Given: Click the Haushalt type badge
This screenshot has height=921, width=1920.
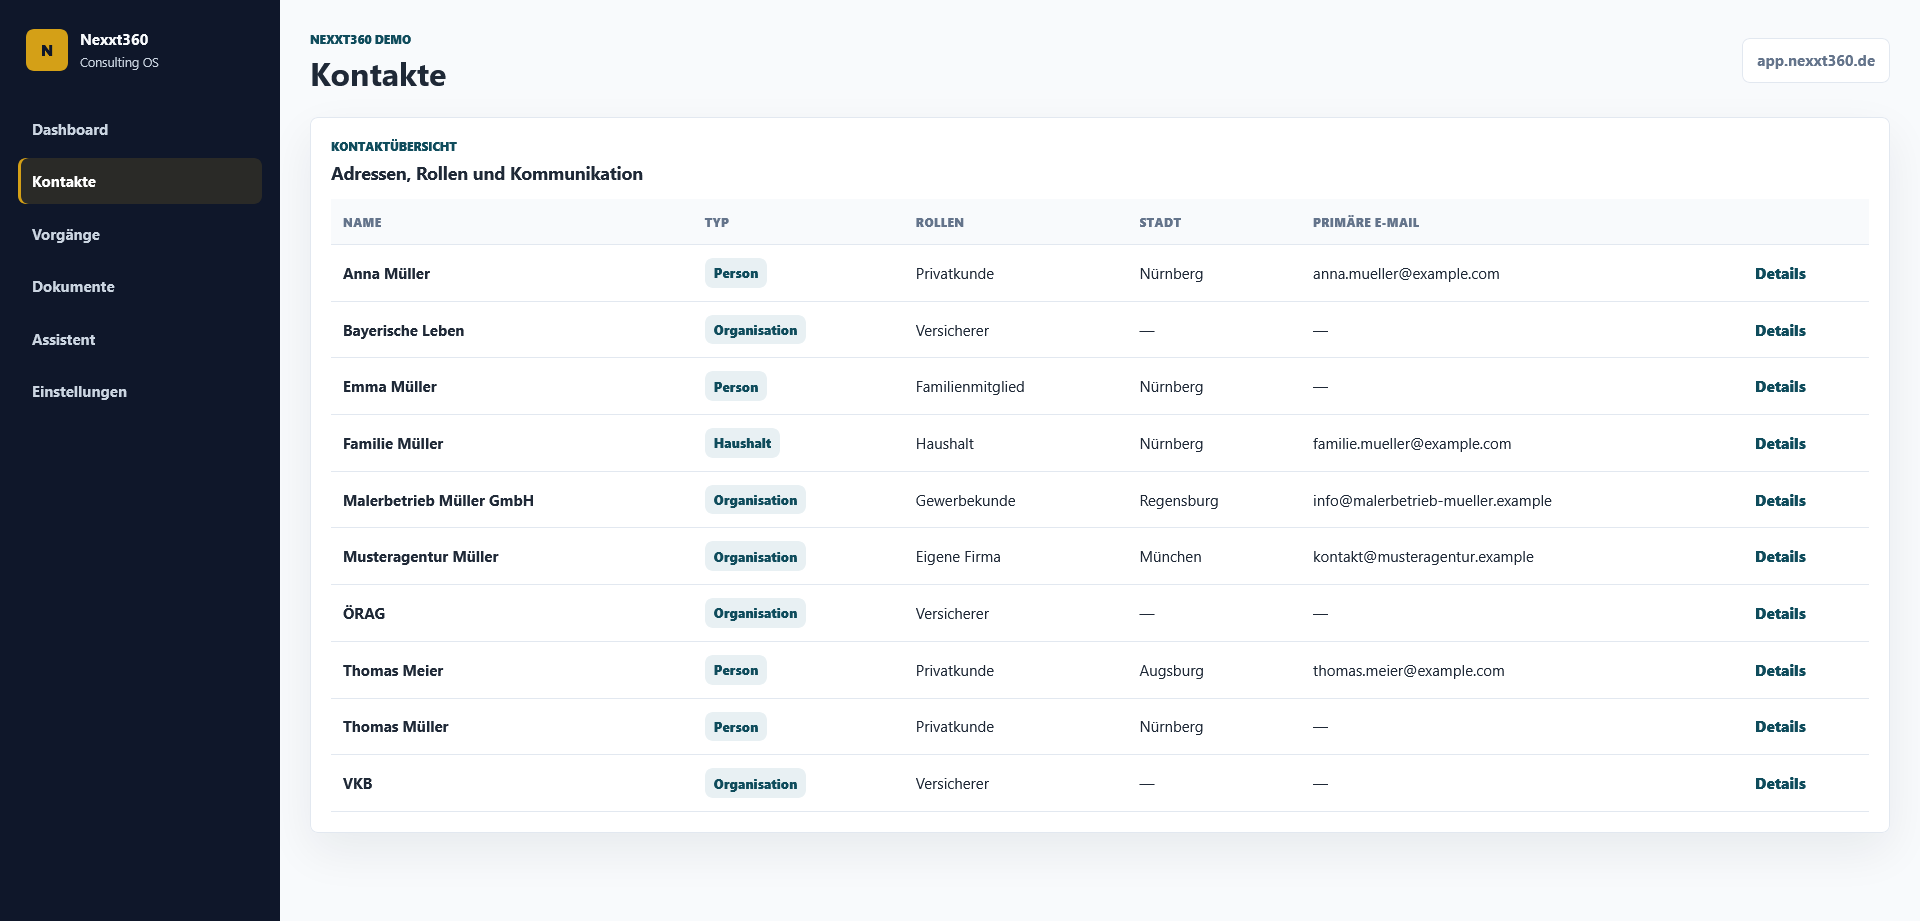Looking at the screenshot, I should coord(742,443).
